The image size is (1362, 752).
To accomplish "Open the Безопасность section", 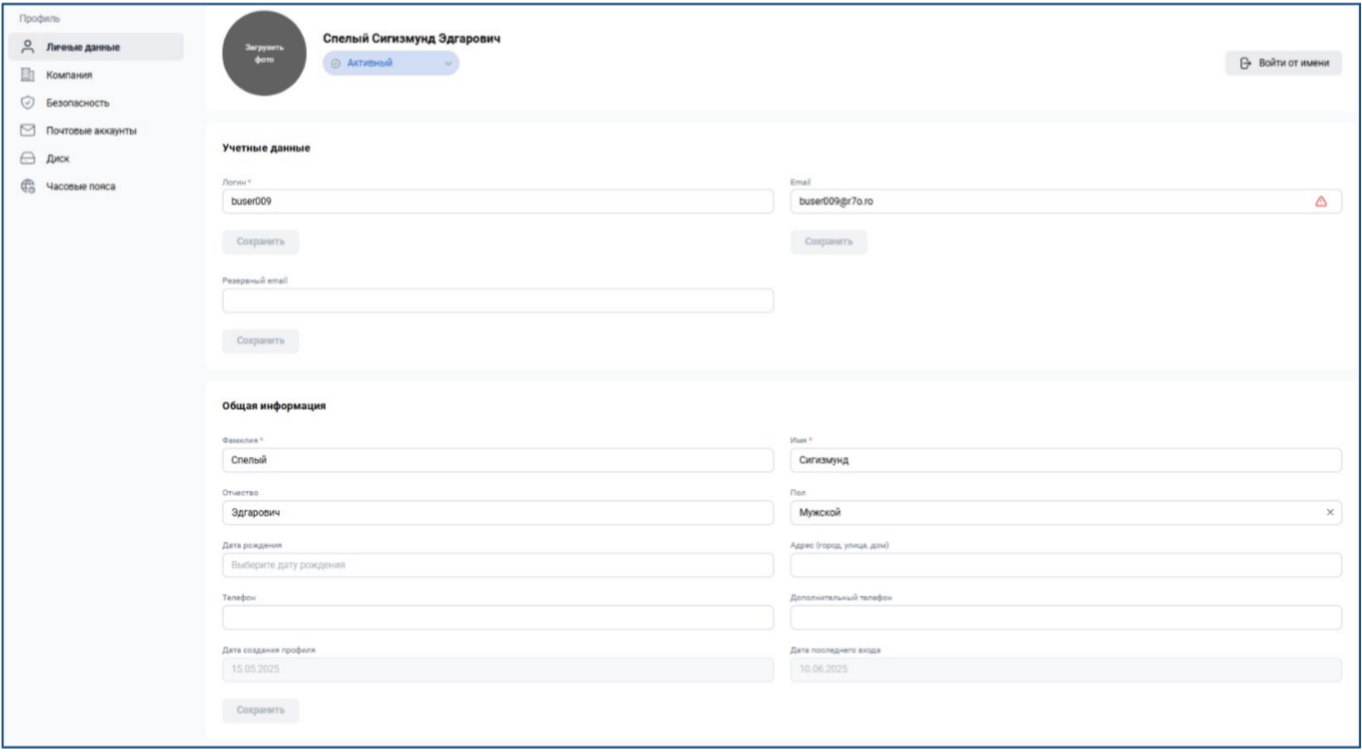I will tap(96, 102).
